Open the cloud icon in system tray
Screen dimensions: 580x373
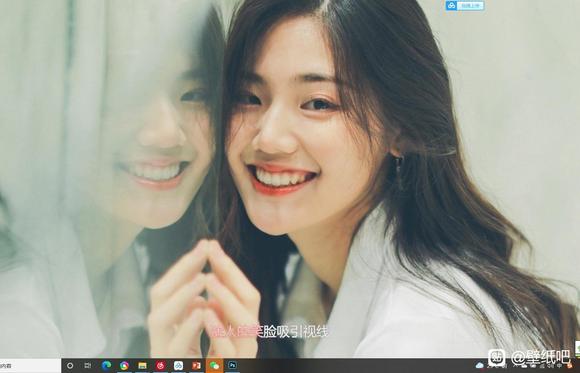pyautogui.click(x=480, y=366)
